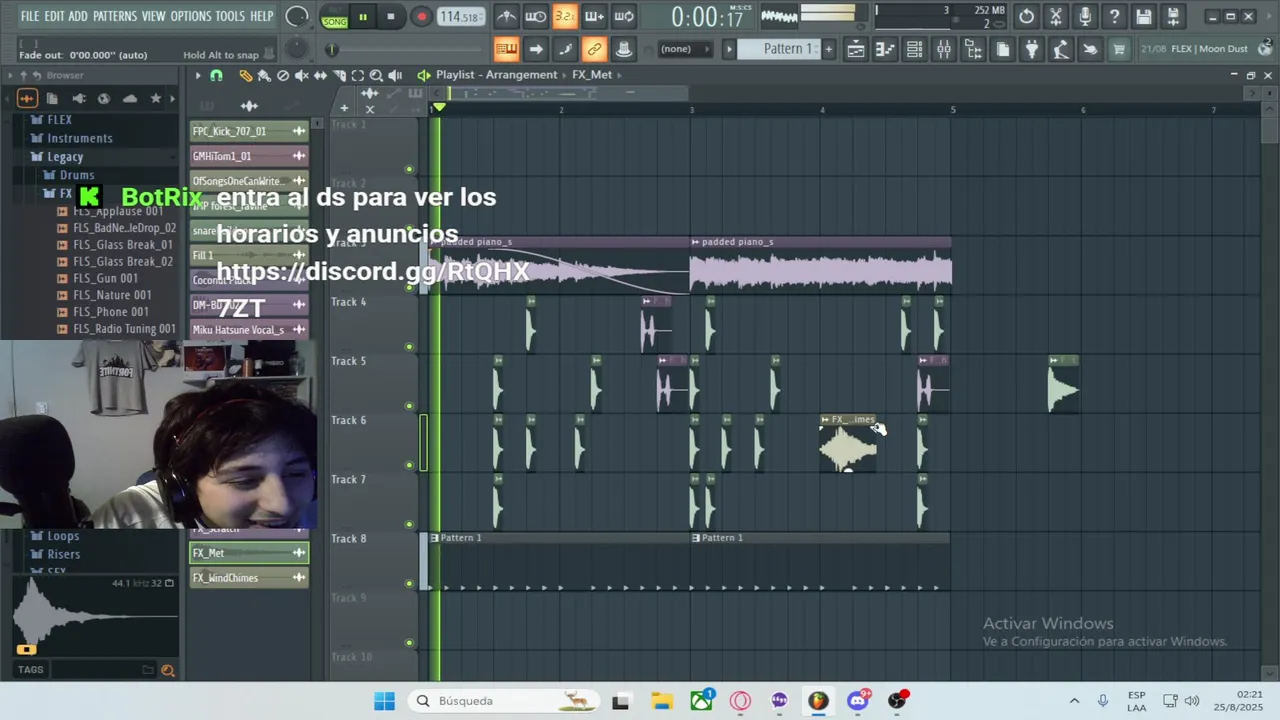Viewport: 1280px width, 720px height.
Task: Toggle SONG pattern mode switch
Action: click(335, 17)
